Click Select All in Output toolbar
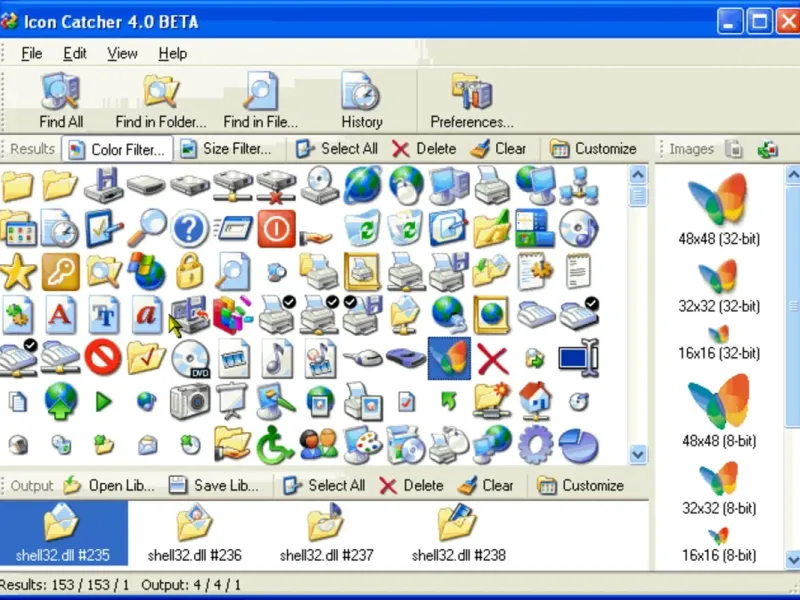 (324, 485)
